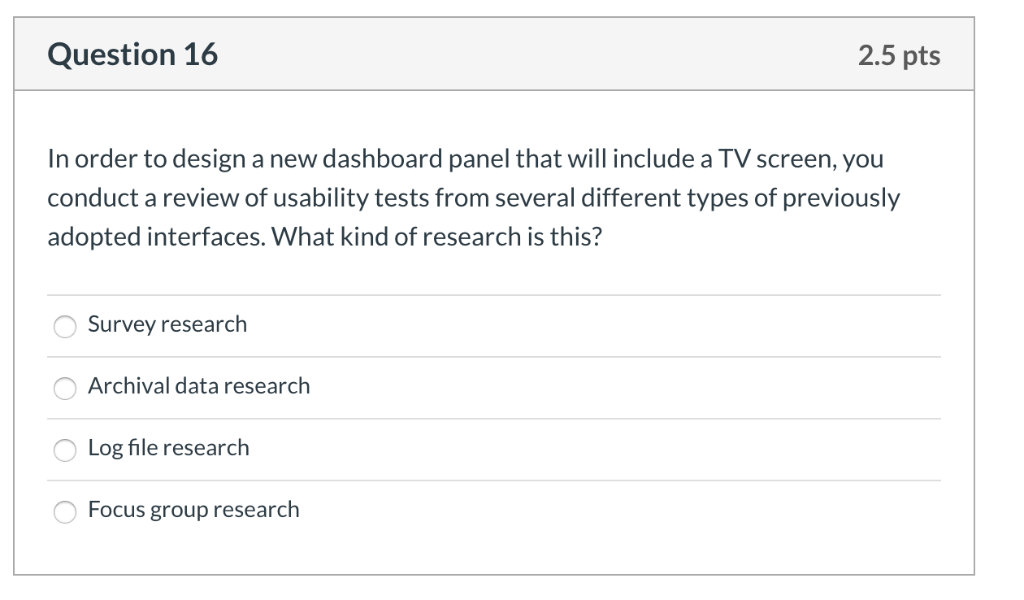Click the "Archival data research" answer label text

pos(199,386)
